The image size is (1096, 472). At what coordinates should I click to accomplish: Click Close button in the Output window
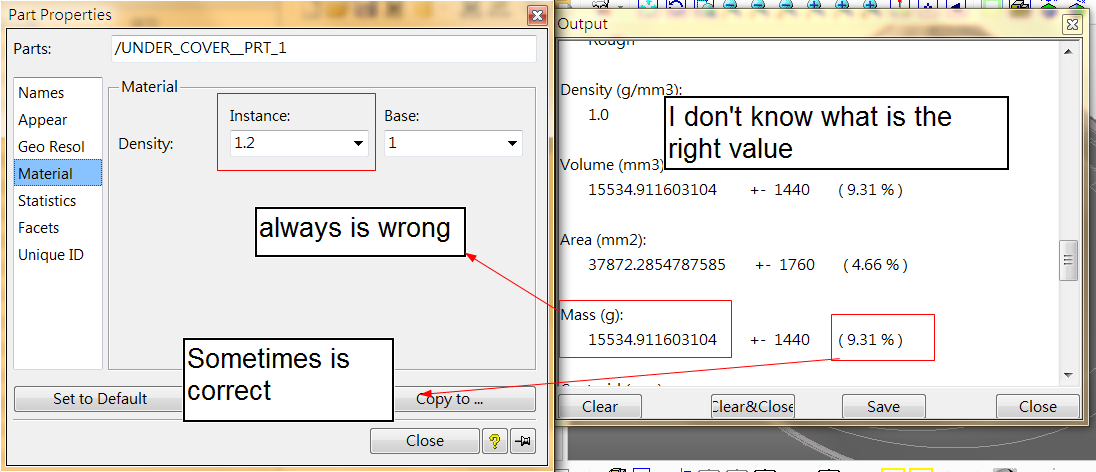coord(1038,406)
